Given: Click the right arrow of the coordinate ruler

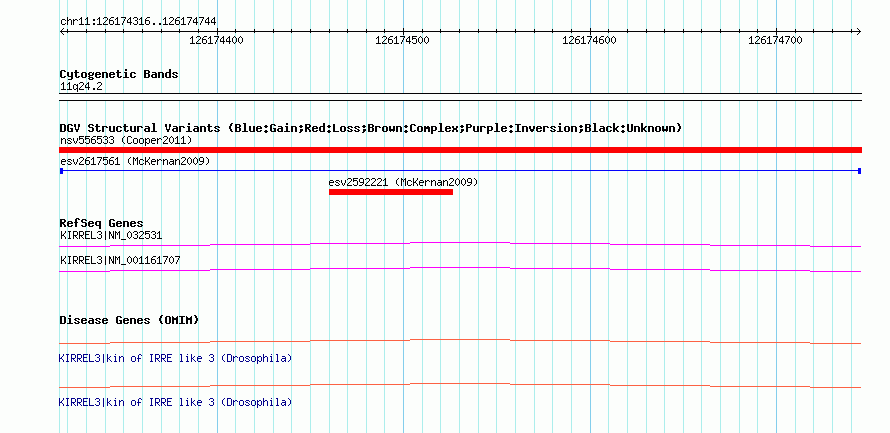Looking at the screenshot, I should [858, 31].
